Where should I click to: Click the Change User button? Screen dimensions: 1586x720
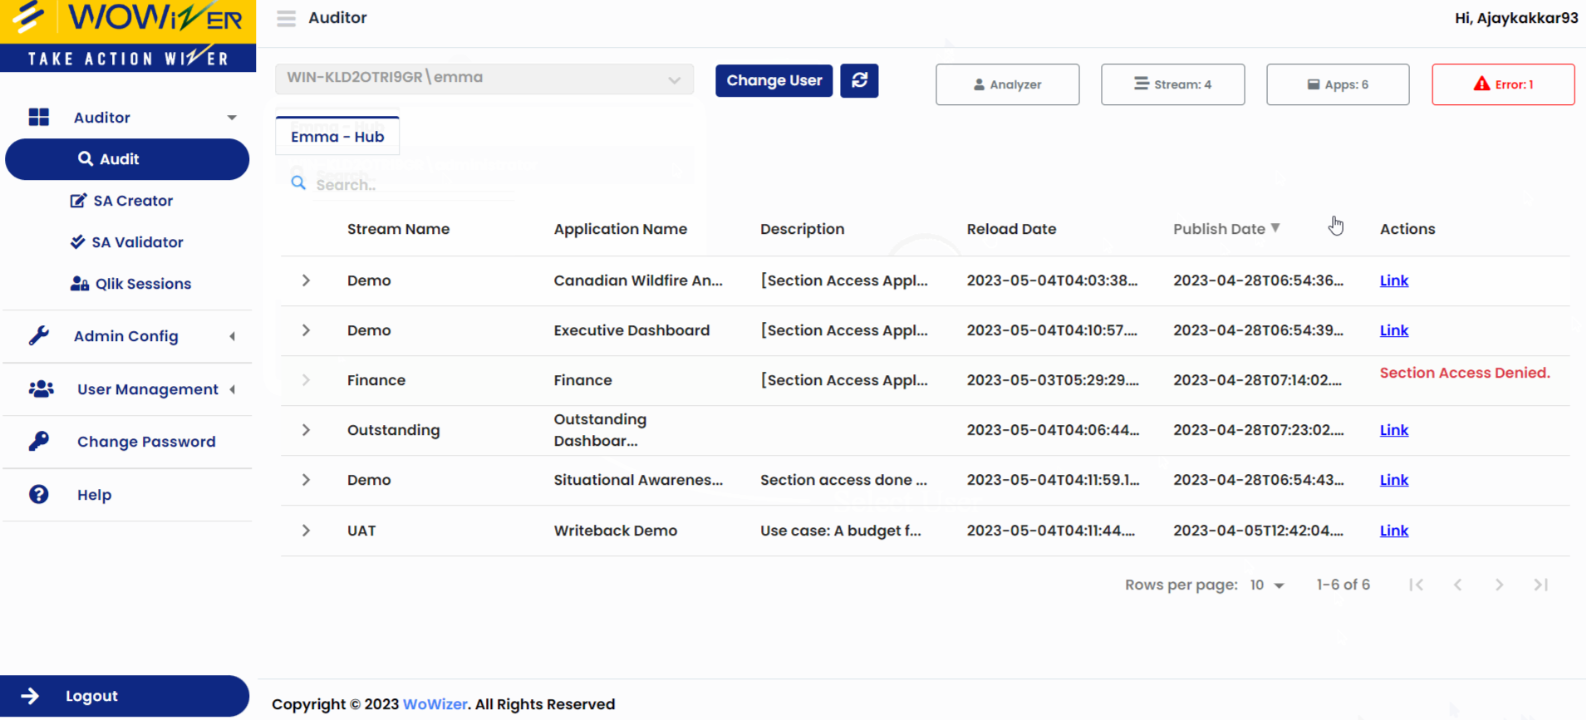pos(774,80)
